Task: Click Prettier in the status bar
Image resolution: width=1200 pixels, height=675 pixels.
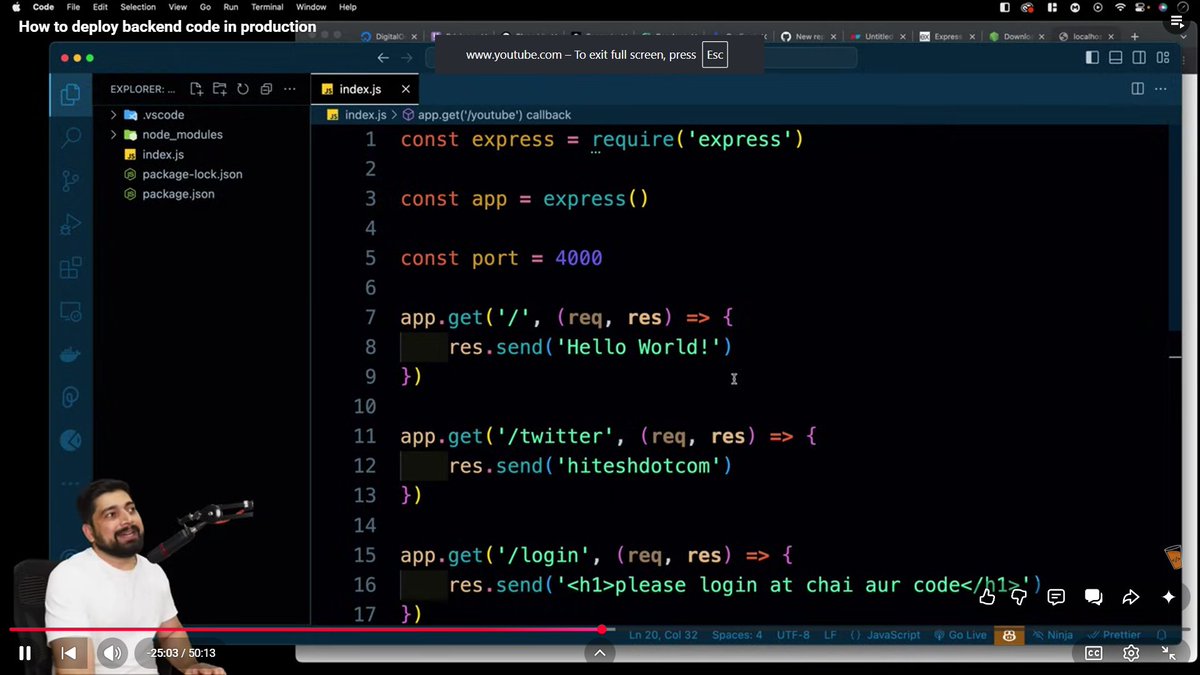Action: point(1114,635)
